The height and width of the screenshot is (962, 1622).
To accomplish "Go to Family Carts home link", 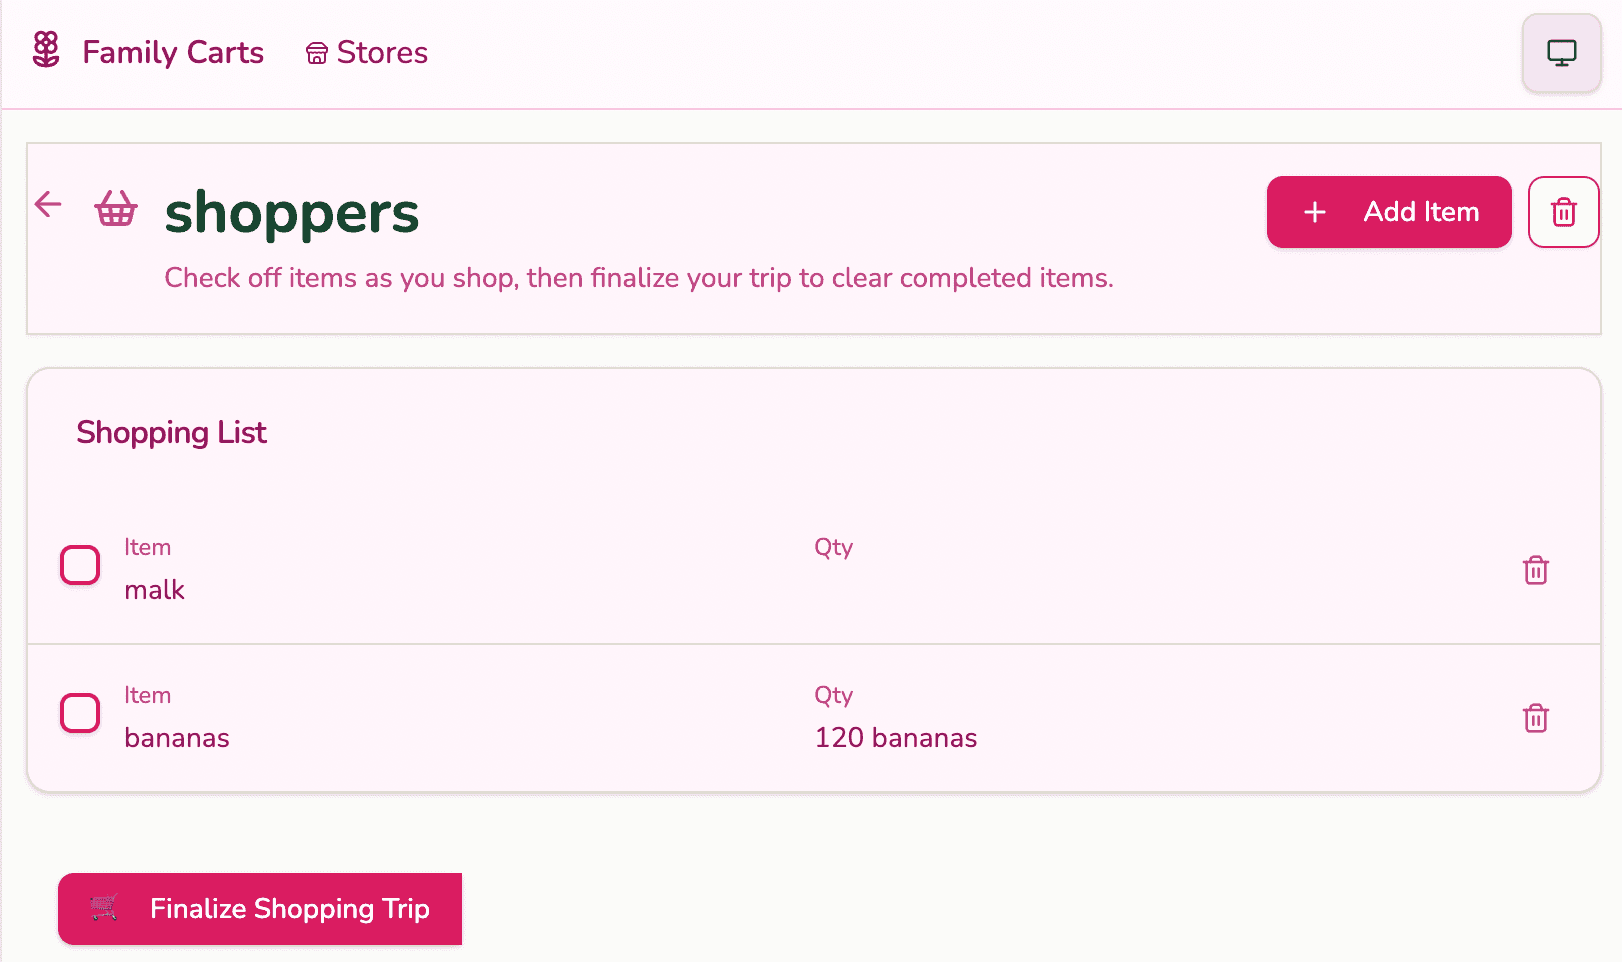I will click(x=172, y=53).
